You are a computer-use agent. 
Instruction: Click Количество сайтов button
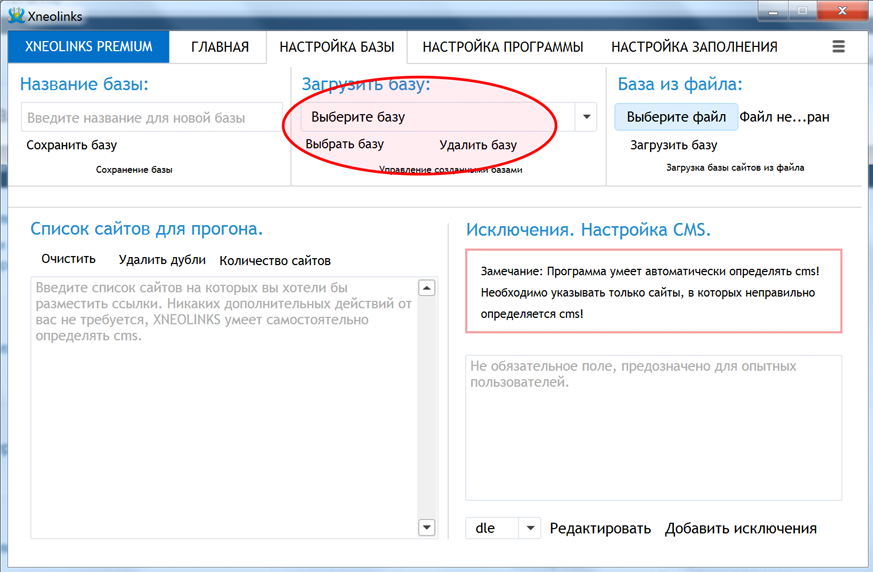[x=275, y=261]
